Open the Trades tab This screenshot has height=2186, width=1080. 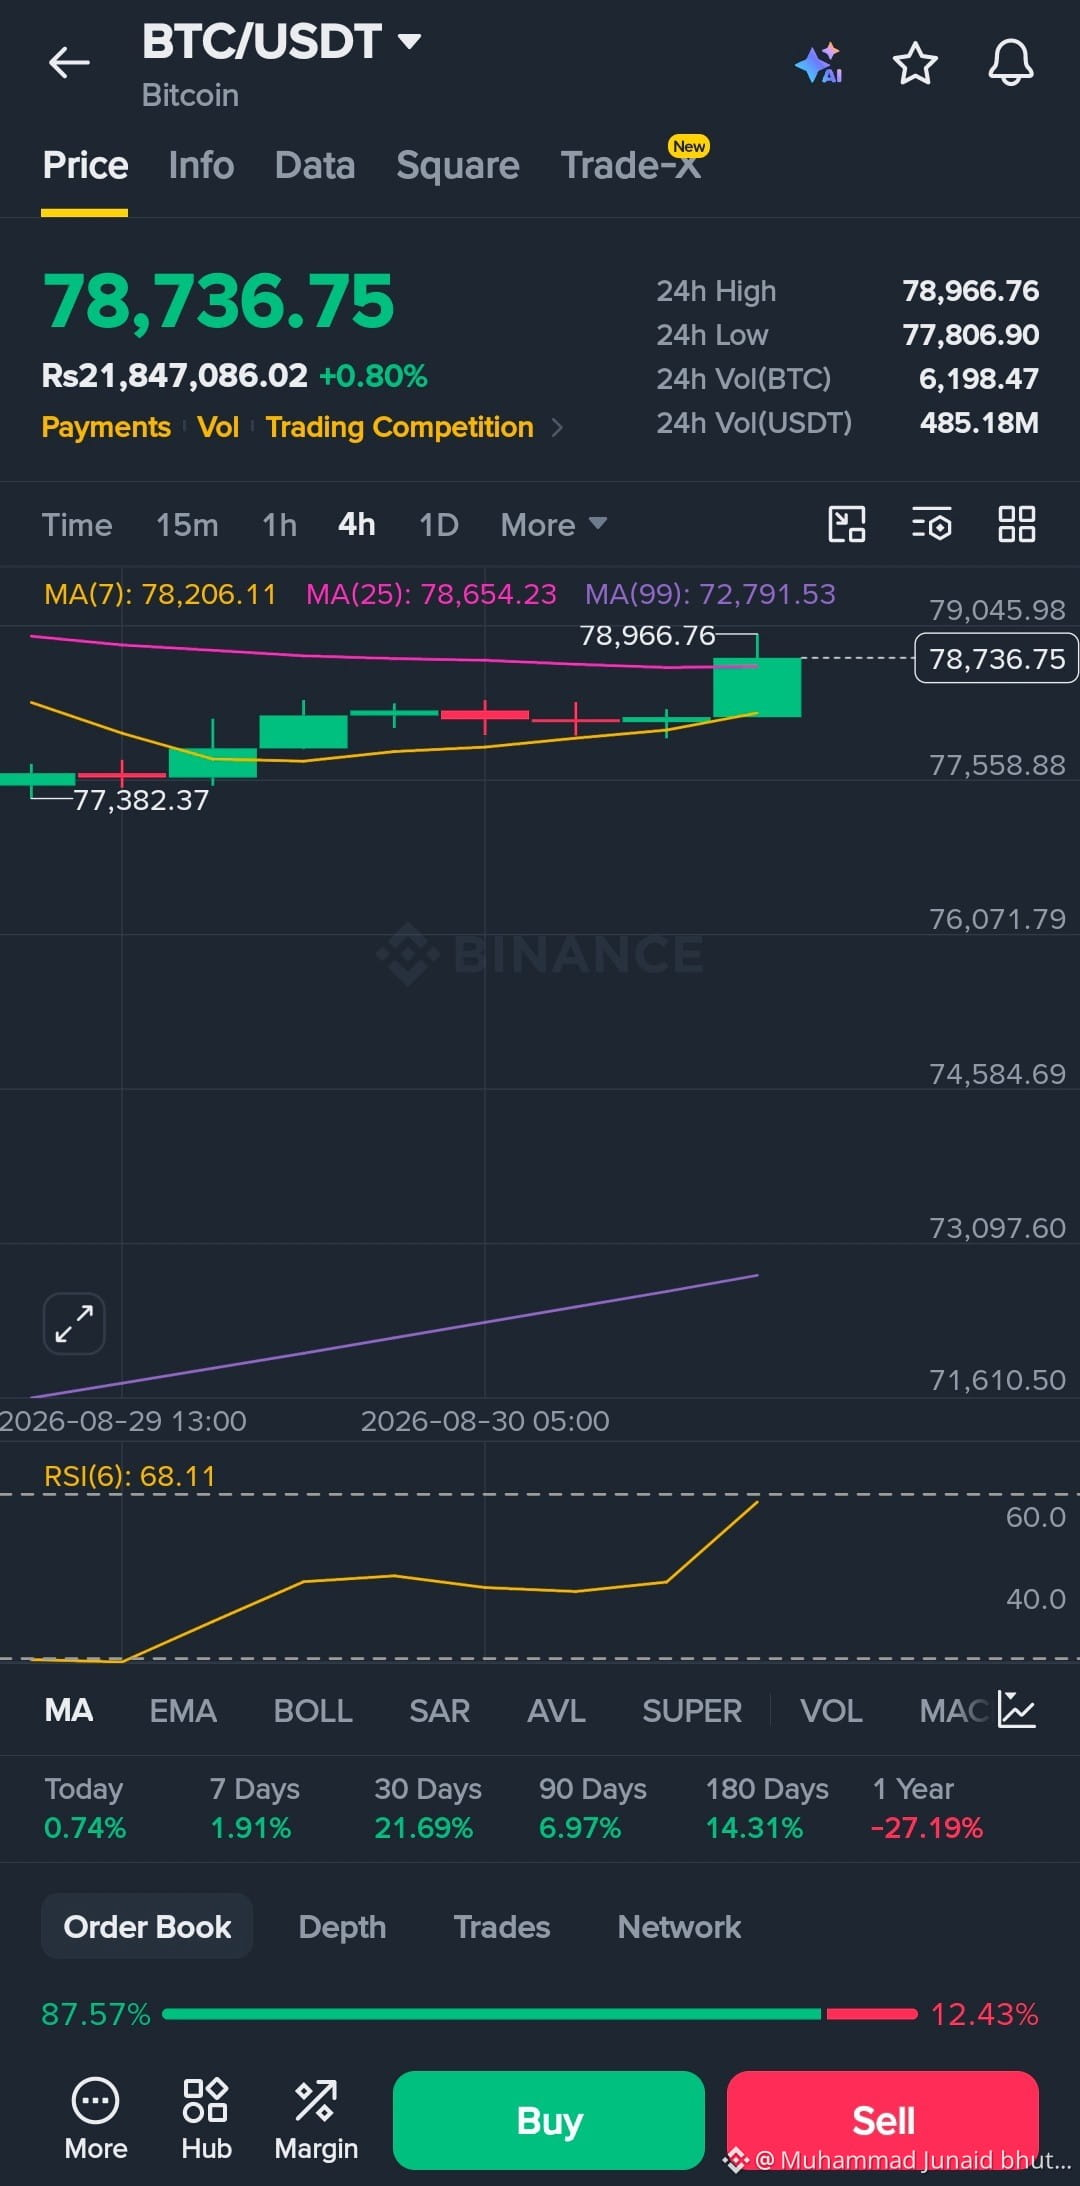502,1927
